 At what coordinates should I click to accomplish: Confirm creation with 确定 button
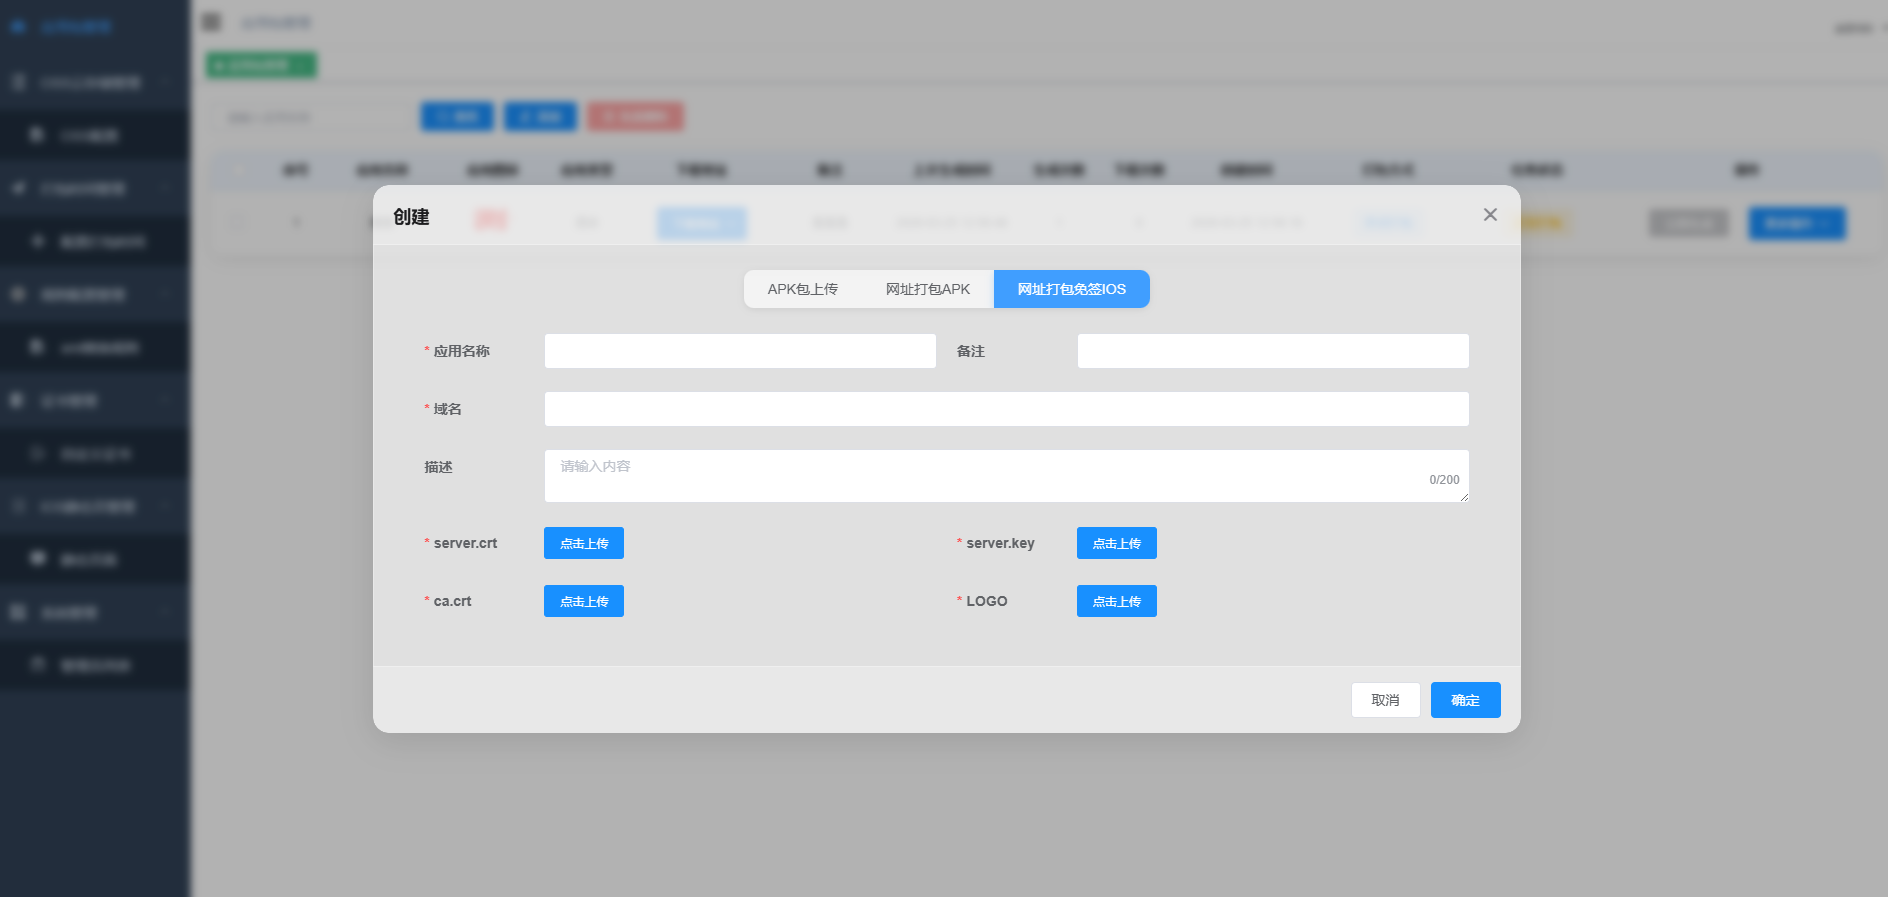pos(1466,700)
